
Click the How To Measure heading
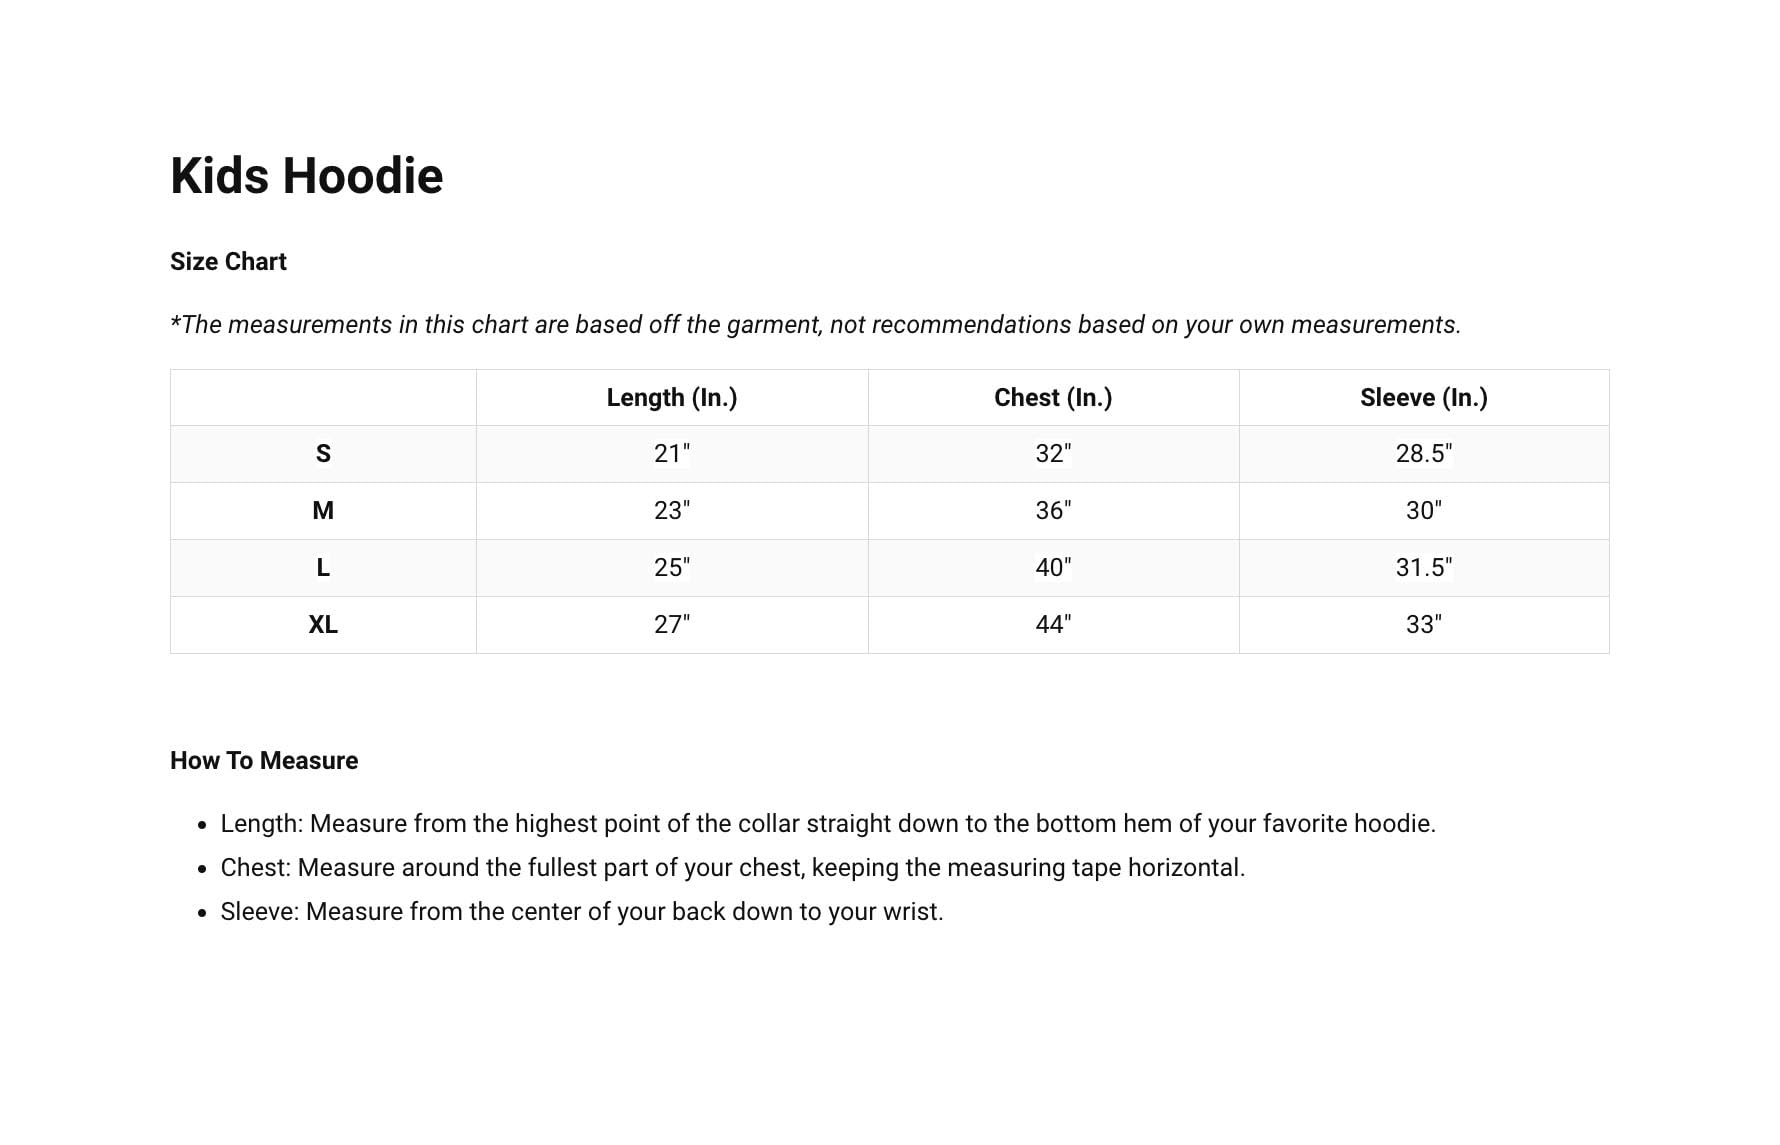[264, 761]
